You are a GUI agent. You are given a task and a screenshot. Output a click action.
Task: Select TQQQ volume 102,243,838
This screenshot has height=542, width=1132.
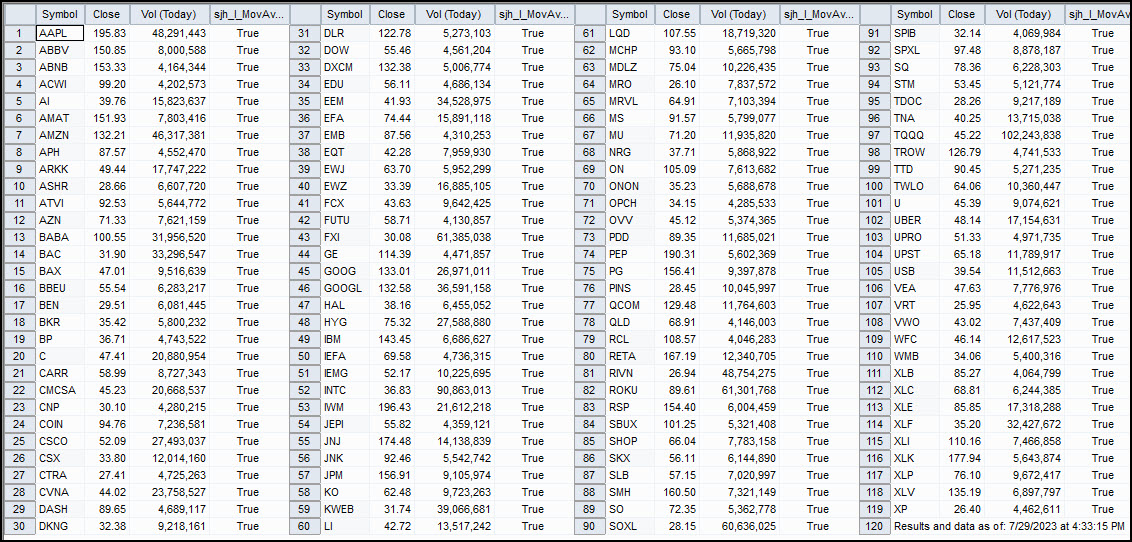coord(1025,135)
